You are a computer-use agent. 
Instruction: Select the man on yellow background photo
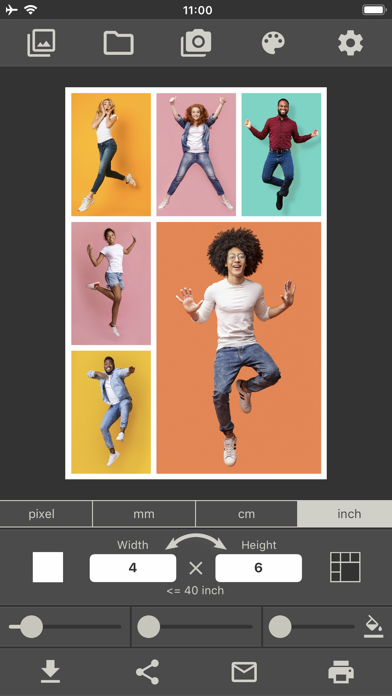(x=111, y=412)
